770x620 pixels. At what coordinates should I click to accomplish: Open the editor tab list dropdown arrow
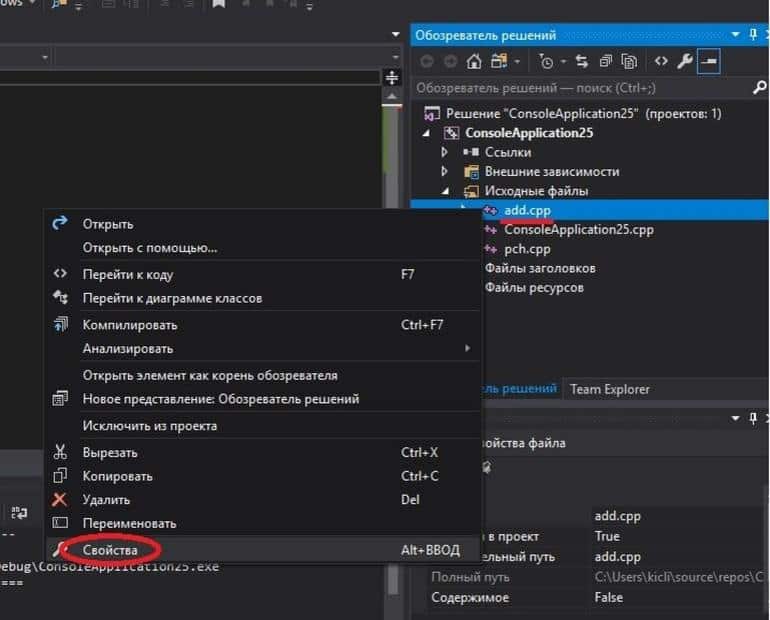tap(395, 34)
